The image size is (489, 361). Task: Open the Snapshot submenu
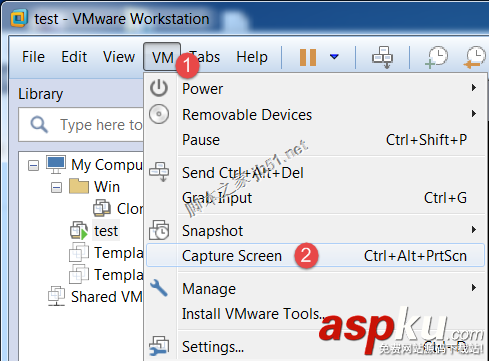click(x=315, y=231)
